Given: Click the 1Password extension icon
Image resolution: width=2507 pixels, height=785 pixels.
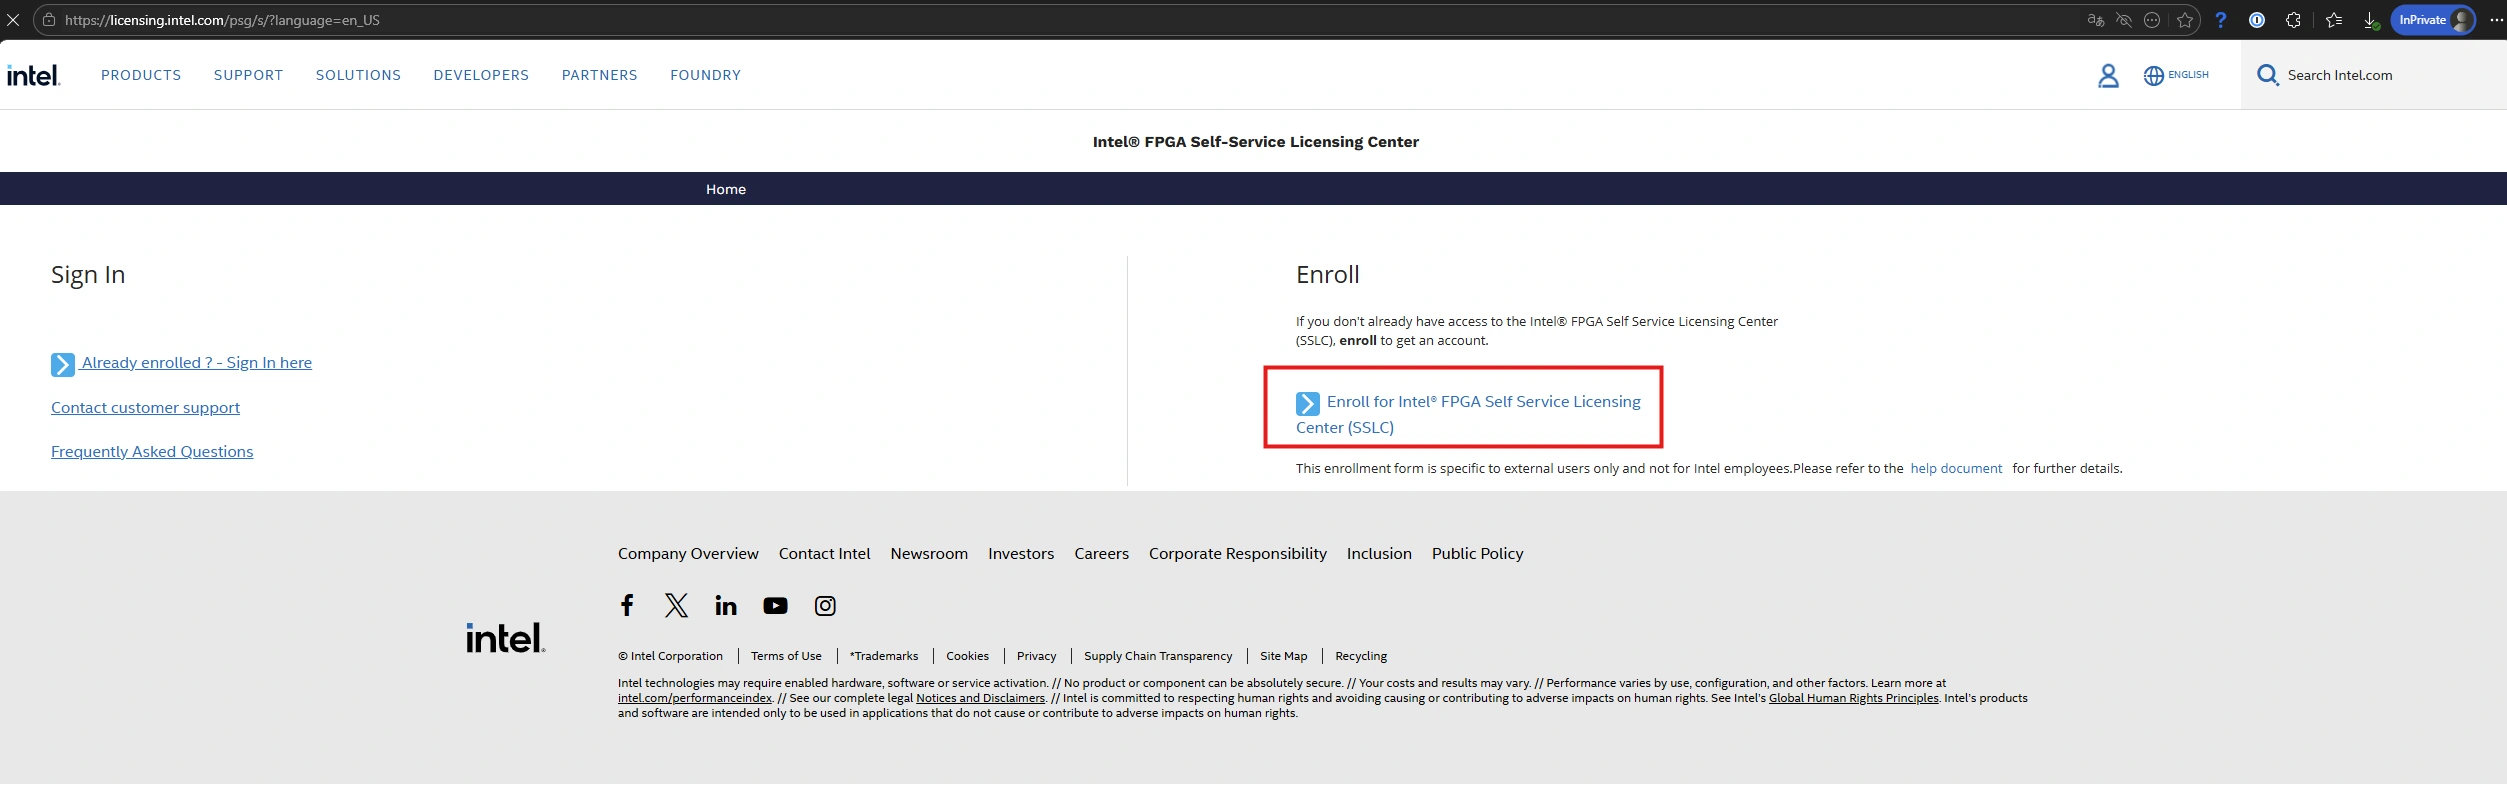Looking at the screenshot, I should [2256, 20].
